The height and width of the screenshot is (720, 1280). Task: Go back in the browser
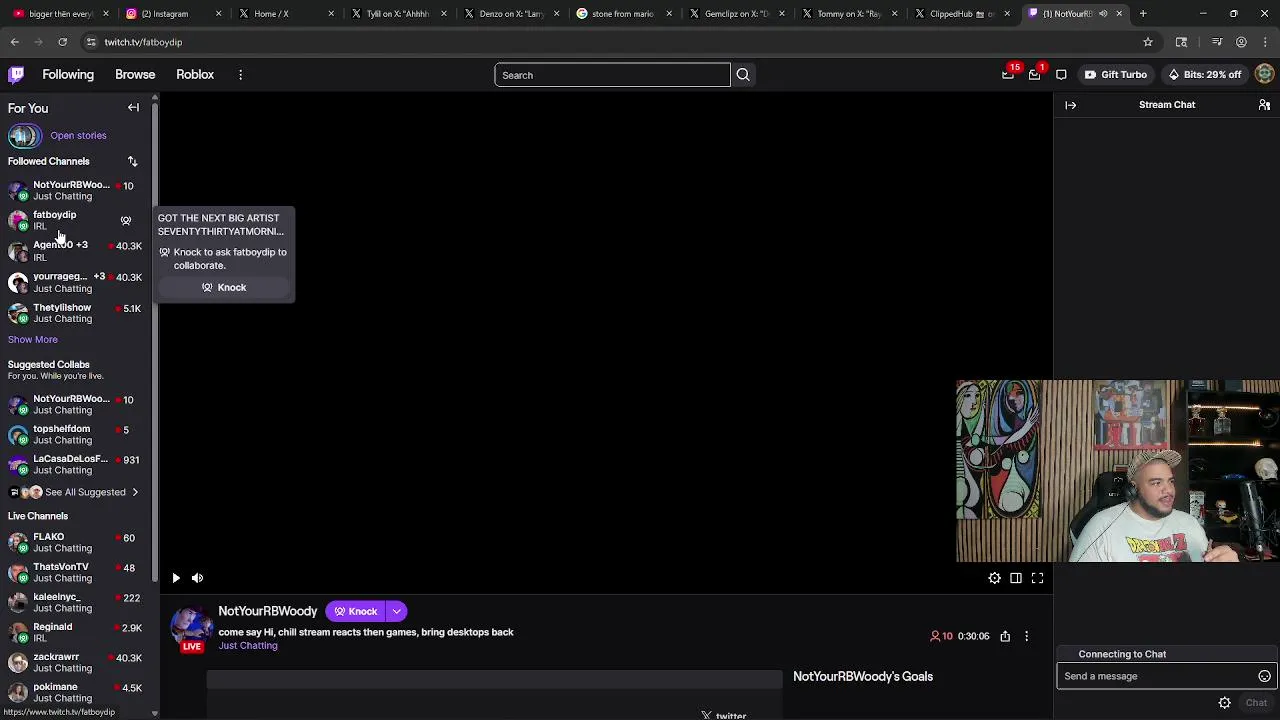(x=15, y=42)
